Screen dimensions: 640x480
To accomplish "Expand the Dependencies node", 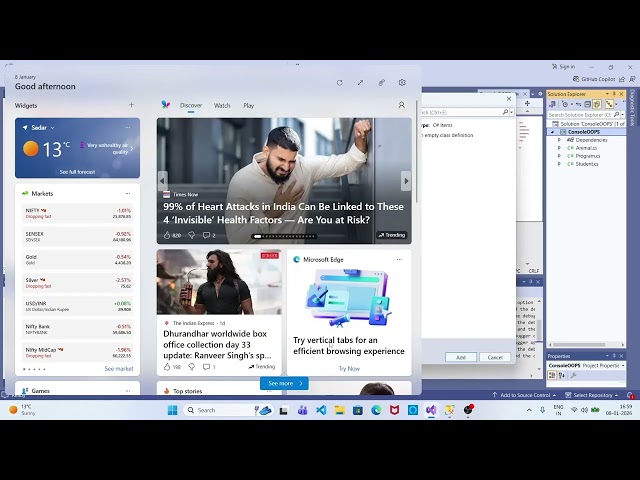I will click(x=560, y=140).
